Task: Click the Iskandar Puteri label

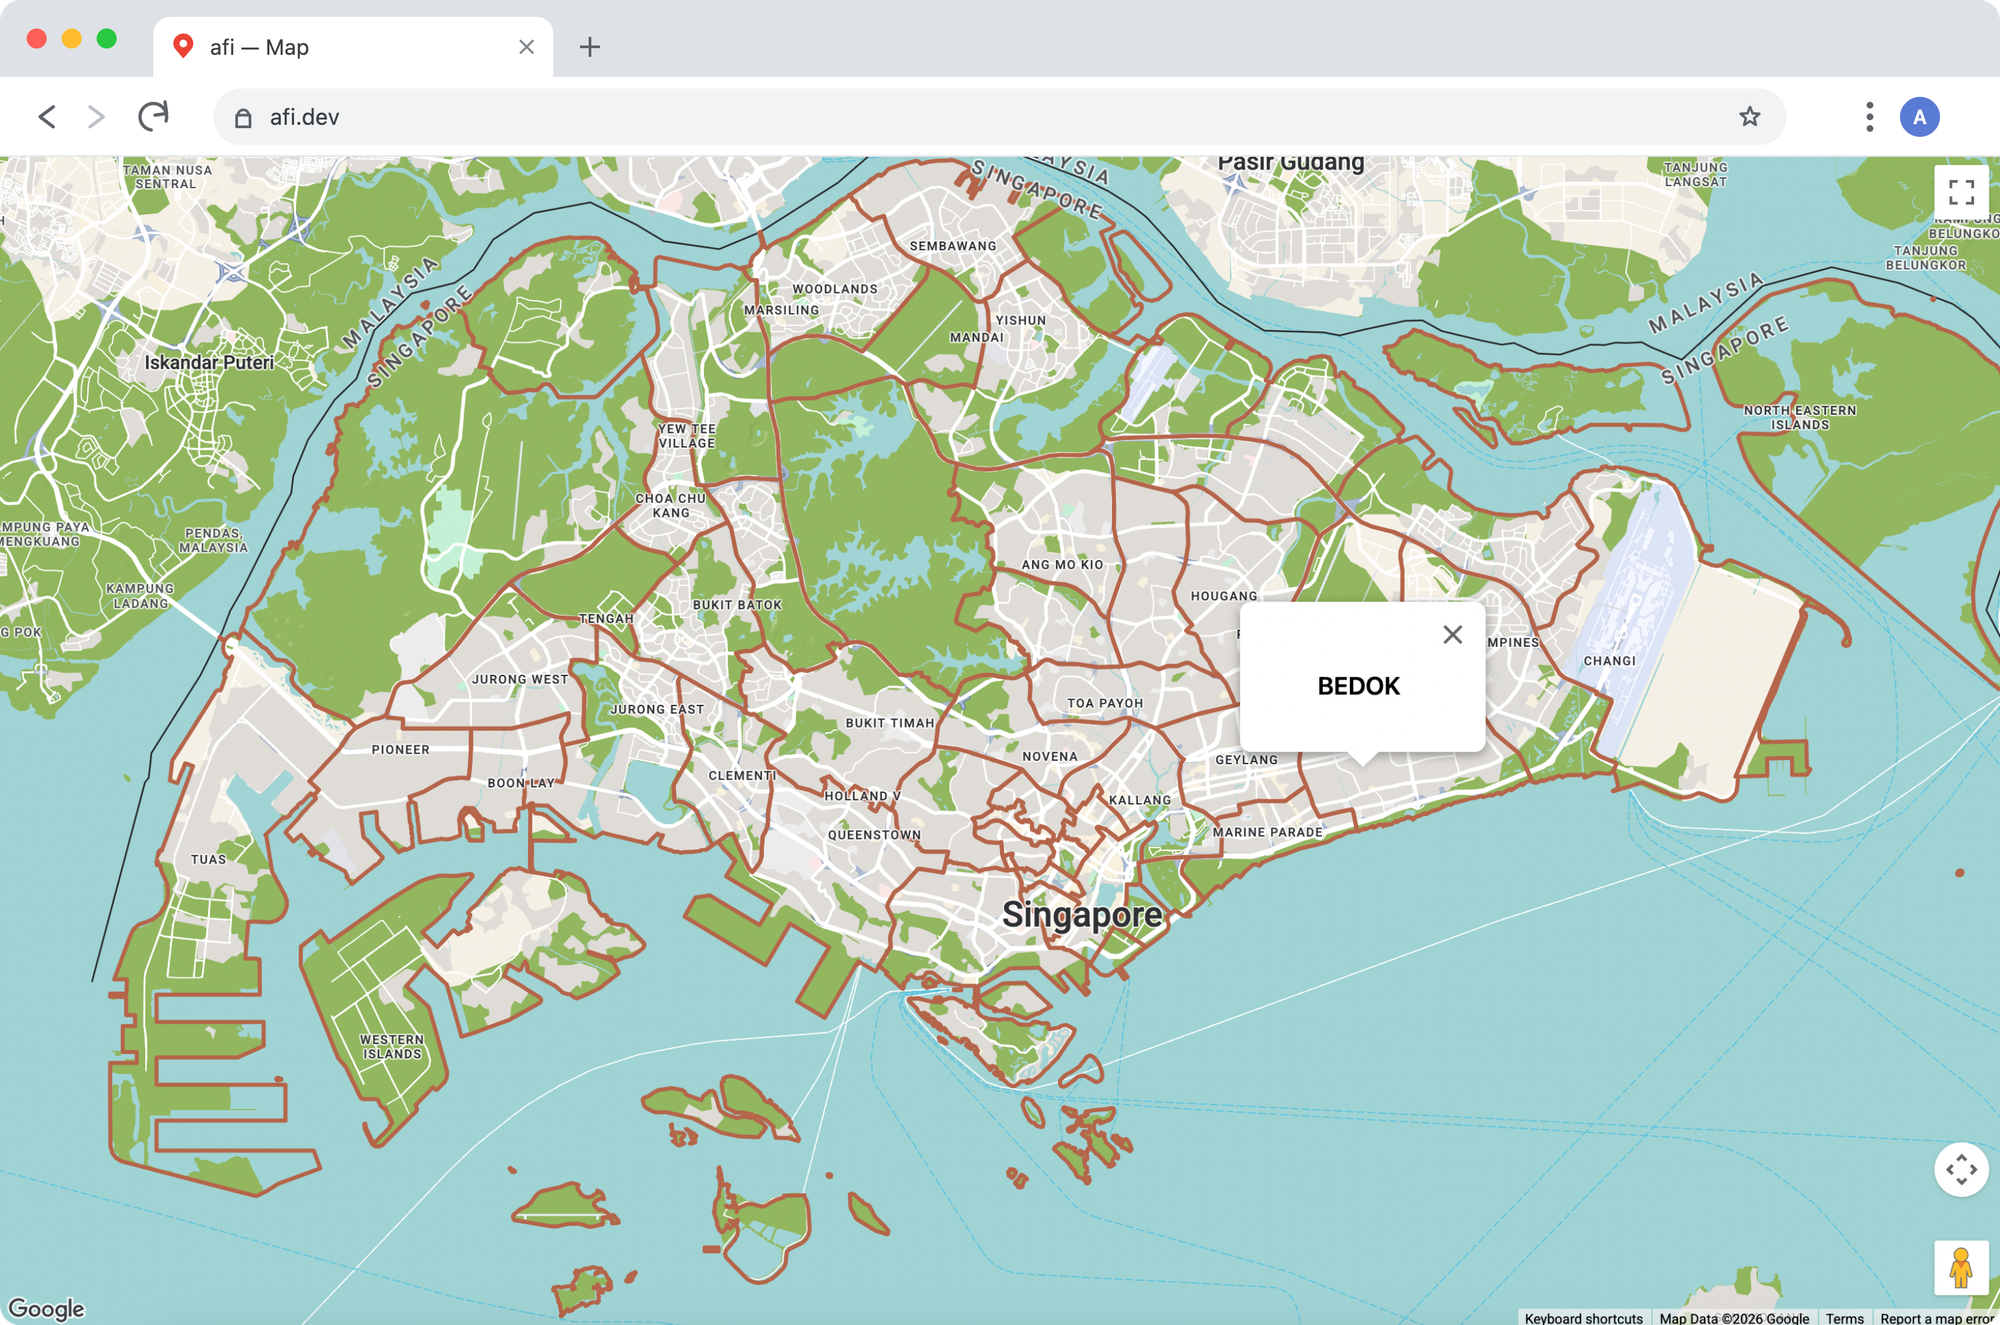Action: pyautogui.click(x=209, y=362)
